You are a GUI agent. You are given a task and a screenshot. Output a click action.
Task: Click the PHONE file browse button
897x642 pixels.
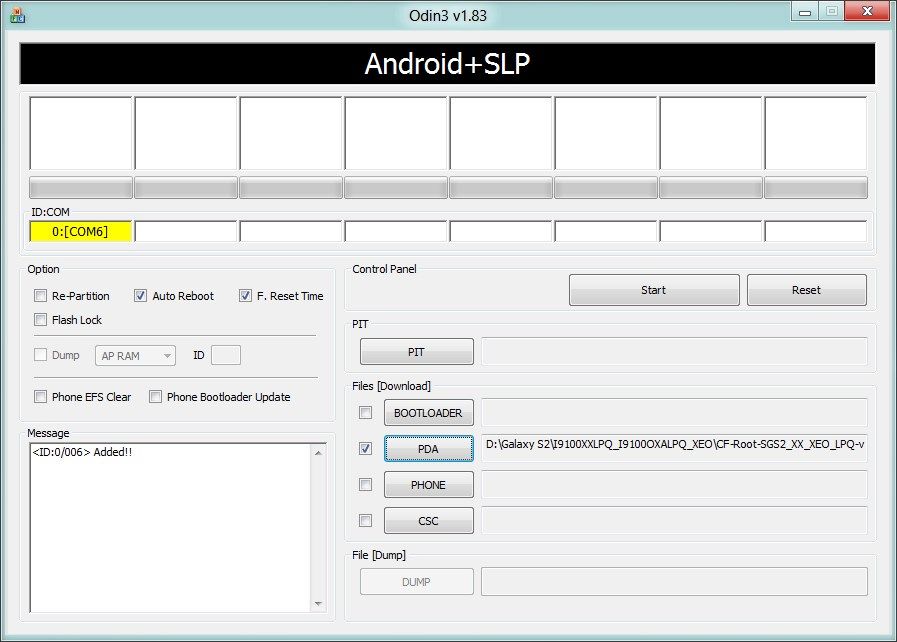428,484
